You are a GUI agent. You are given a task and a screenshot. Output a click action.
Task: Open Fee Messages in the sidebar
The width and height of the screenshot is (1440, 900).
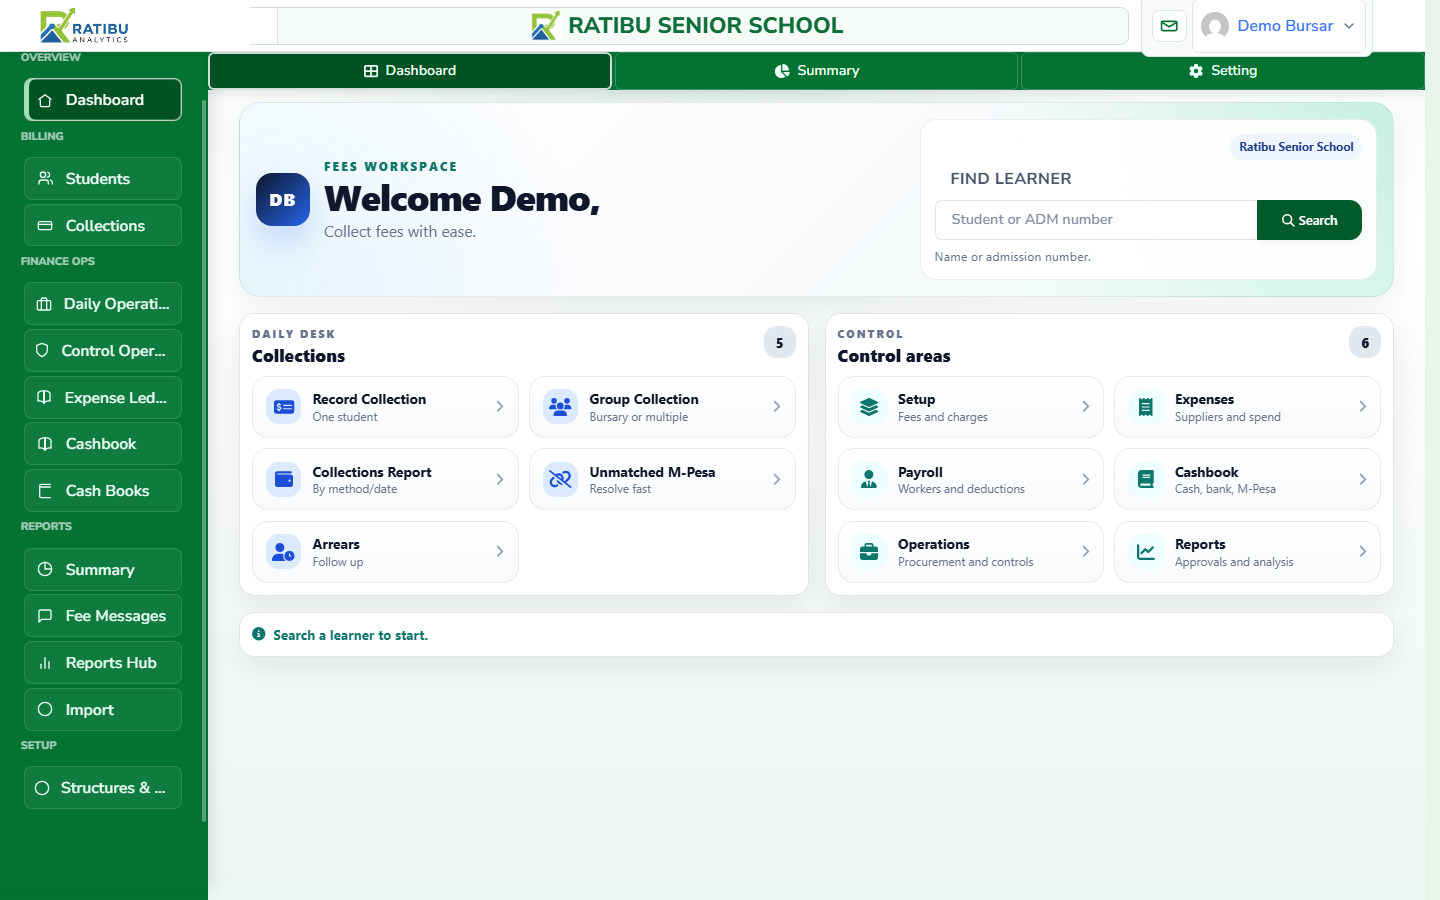[x=103, y=616]
